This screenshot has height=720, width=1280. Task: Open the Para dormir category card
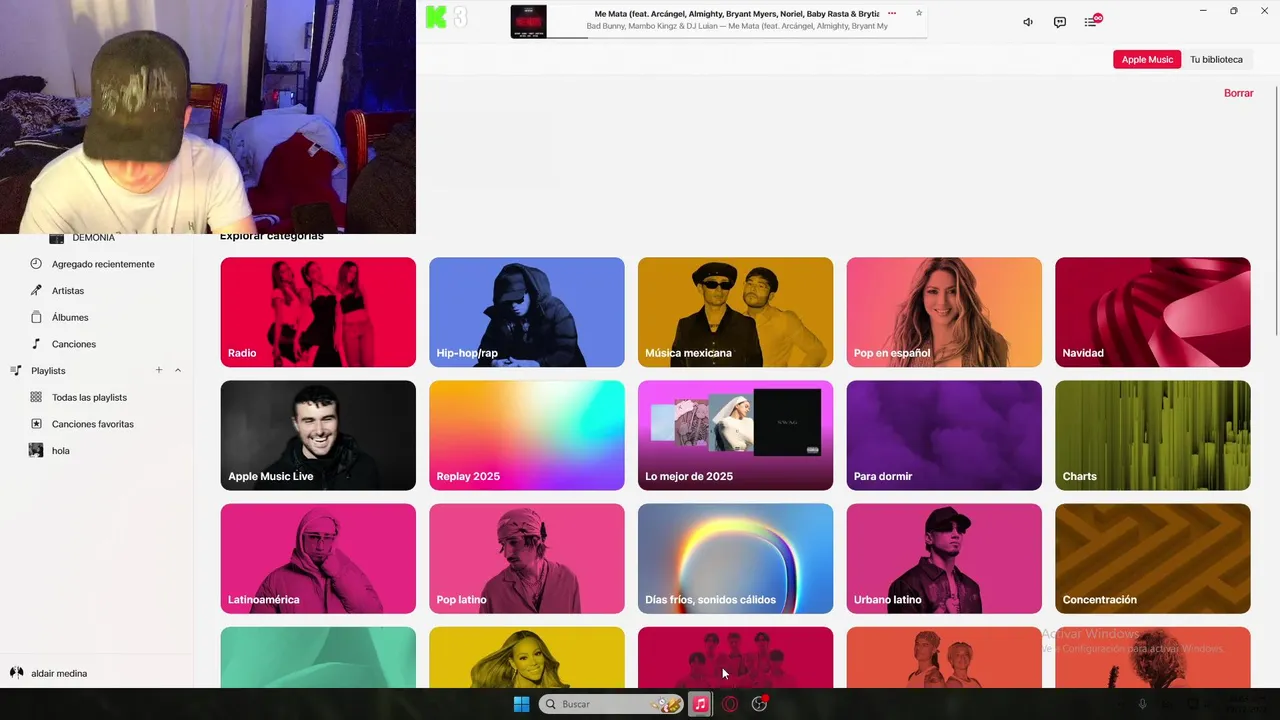click(944, 435)
